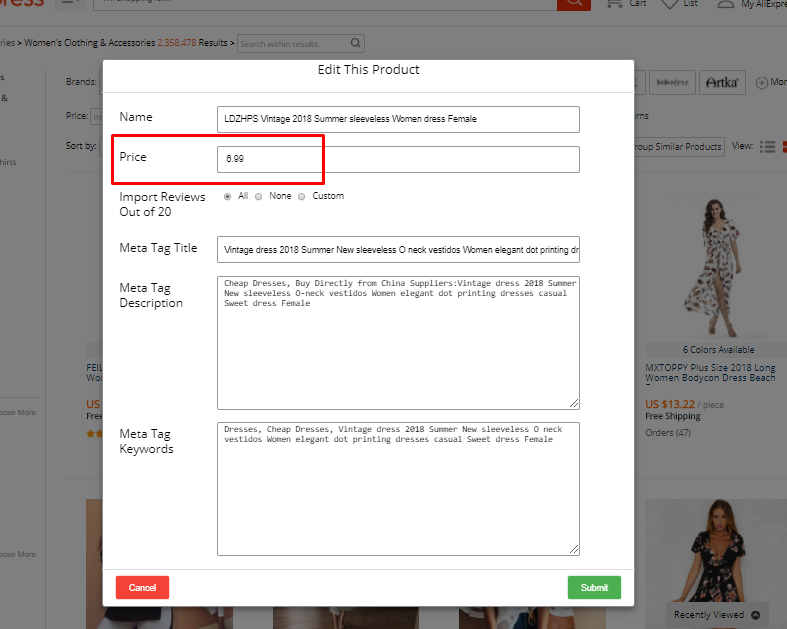The height and width of the screenshot is (629, 787).
Task: Click the search-within-results magnifier icon
Action: [x=355, y=43]
